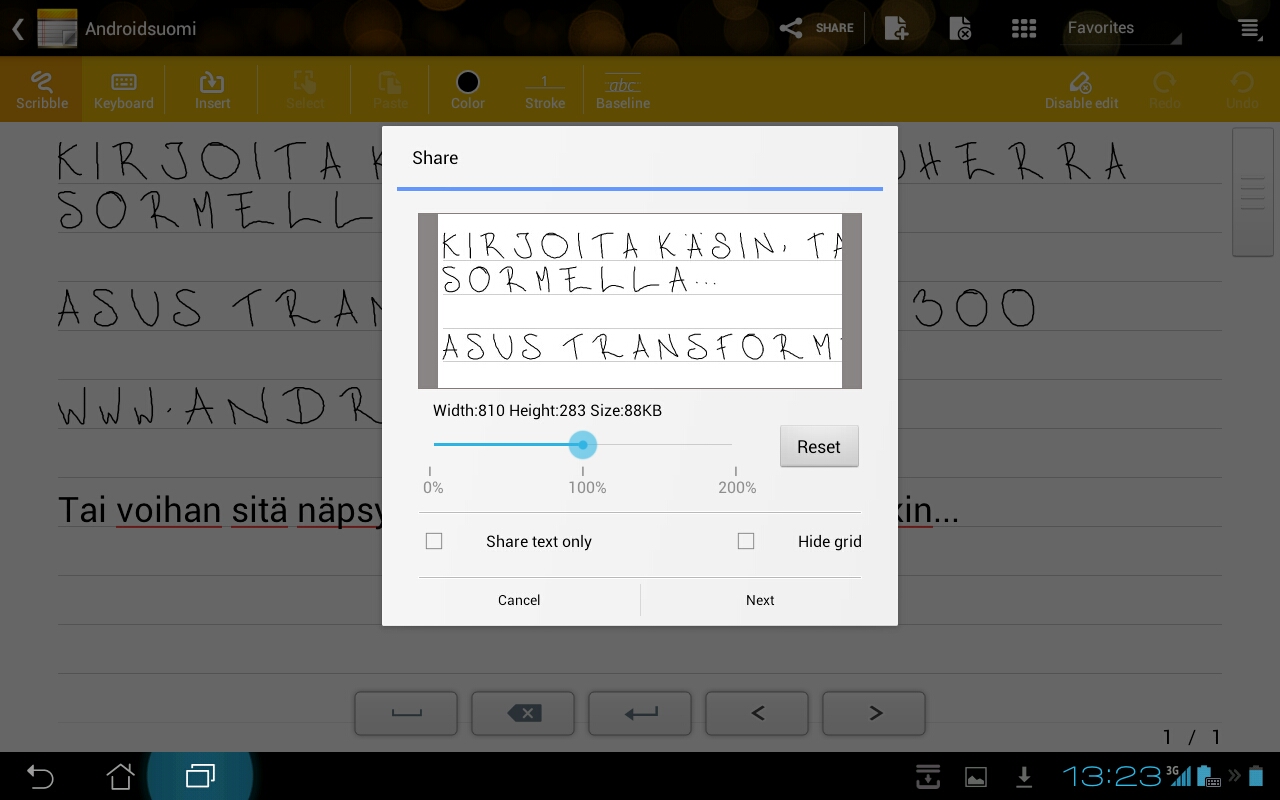This screenshot has height=800, width=1280.
Task: Open the pen Color picker
Action: [x=467, y=90]
